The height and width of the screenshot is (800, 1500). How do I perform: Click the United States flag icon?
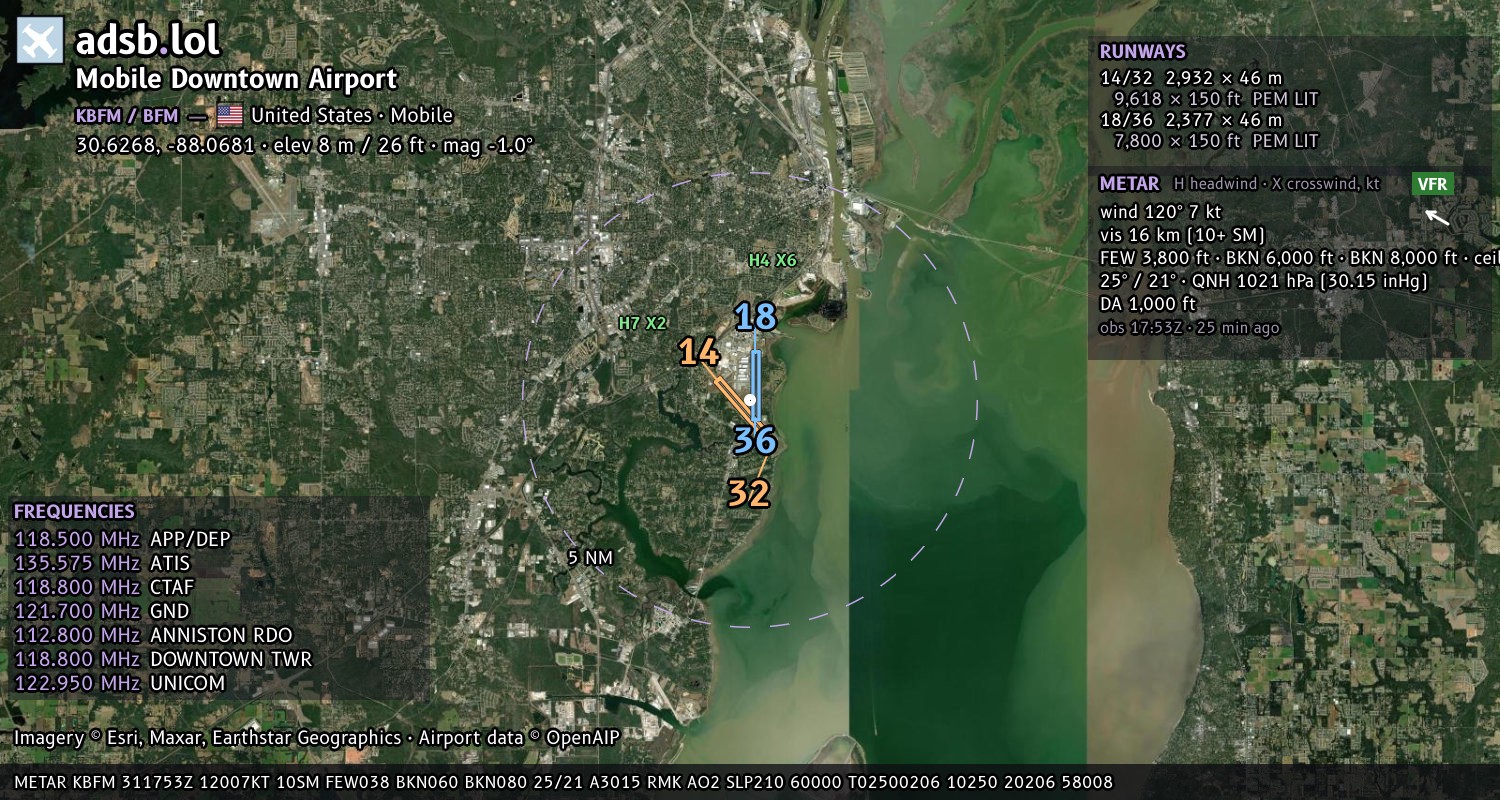pyautogui.click(x=230, y=116)
